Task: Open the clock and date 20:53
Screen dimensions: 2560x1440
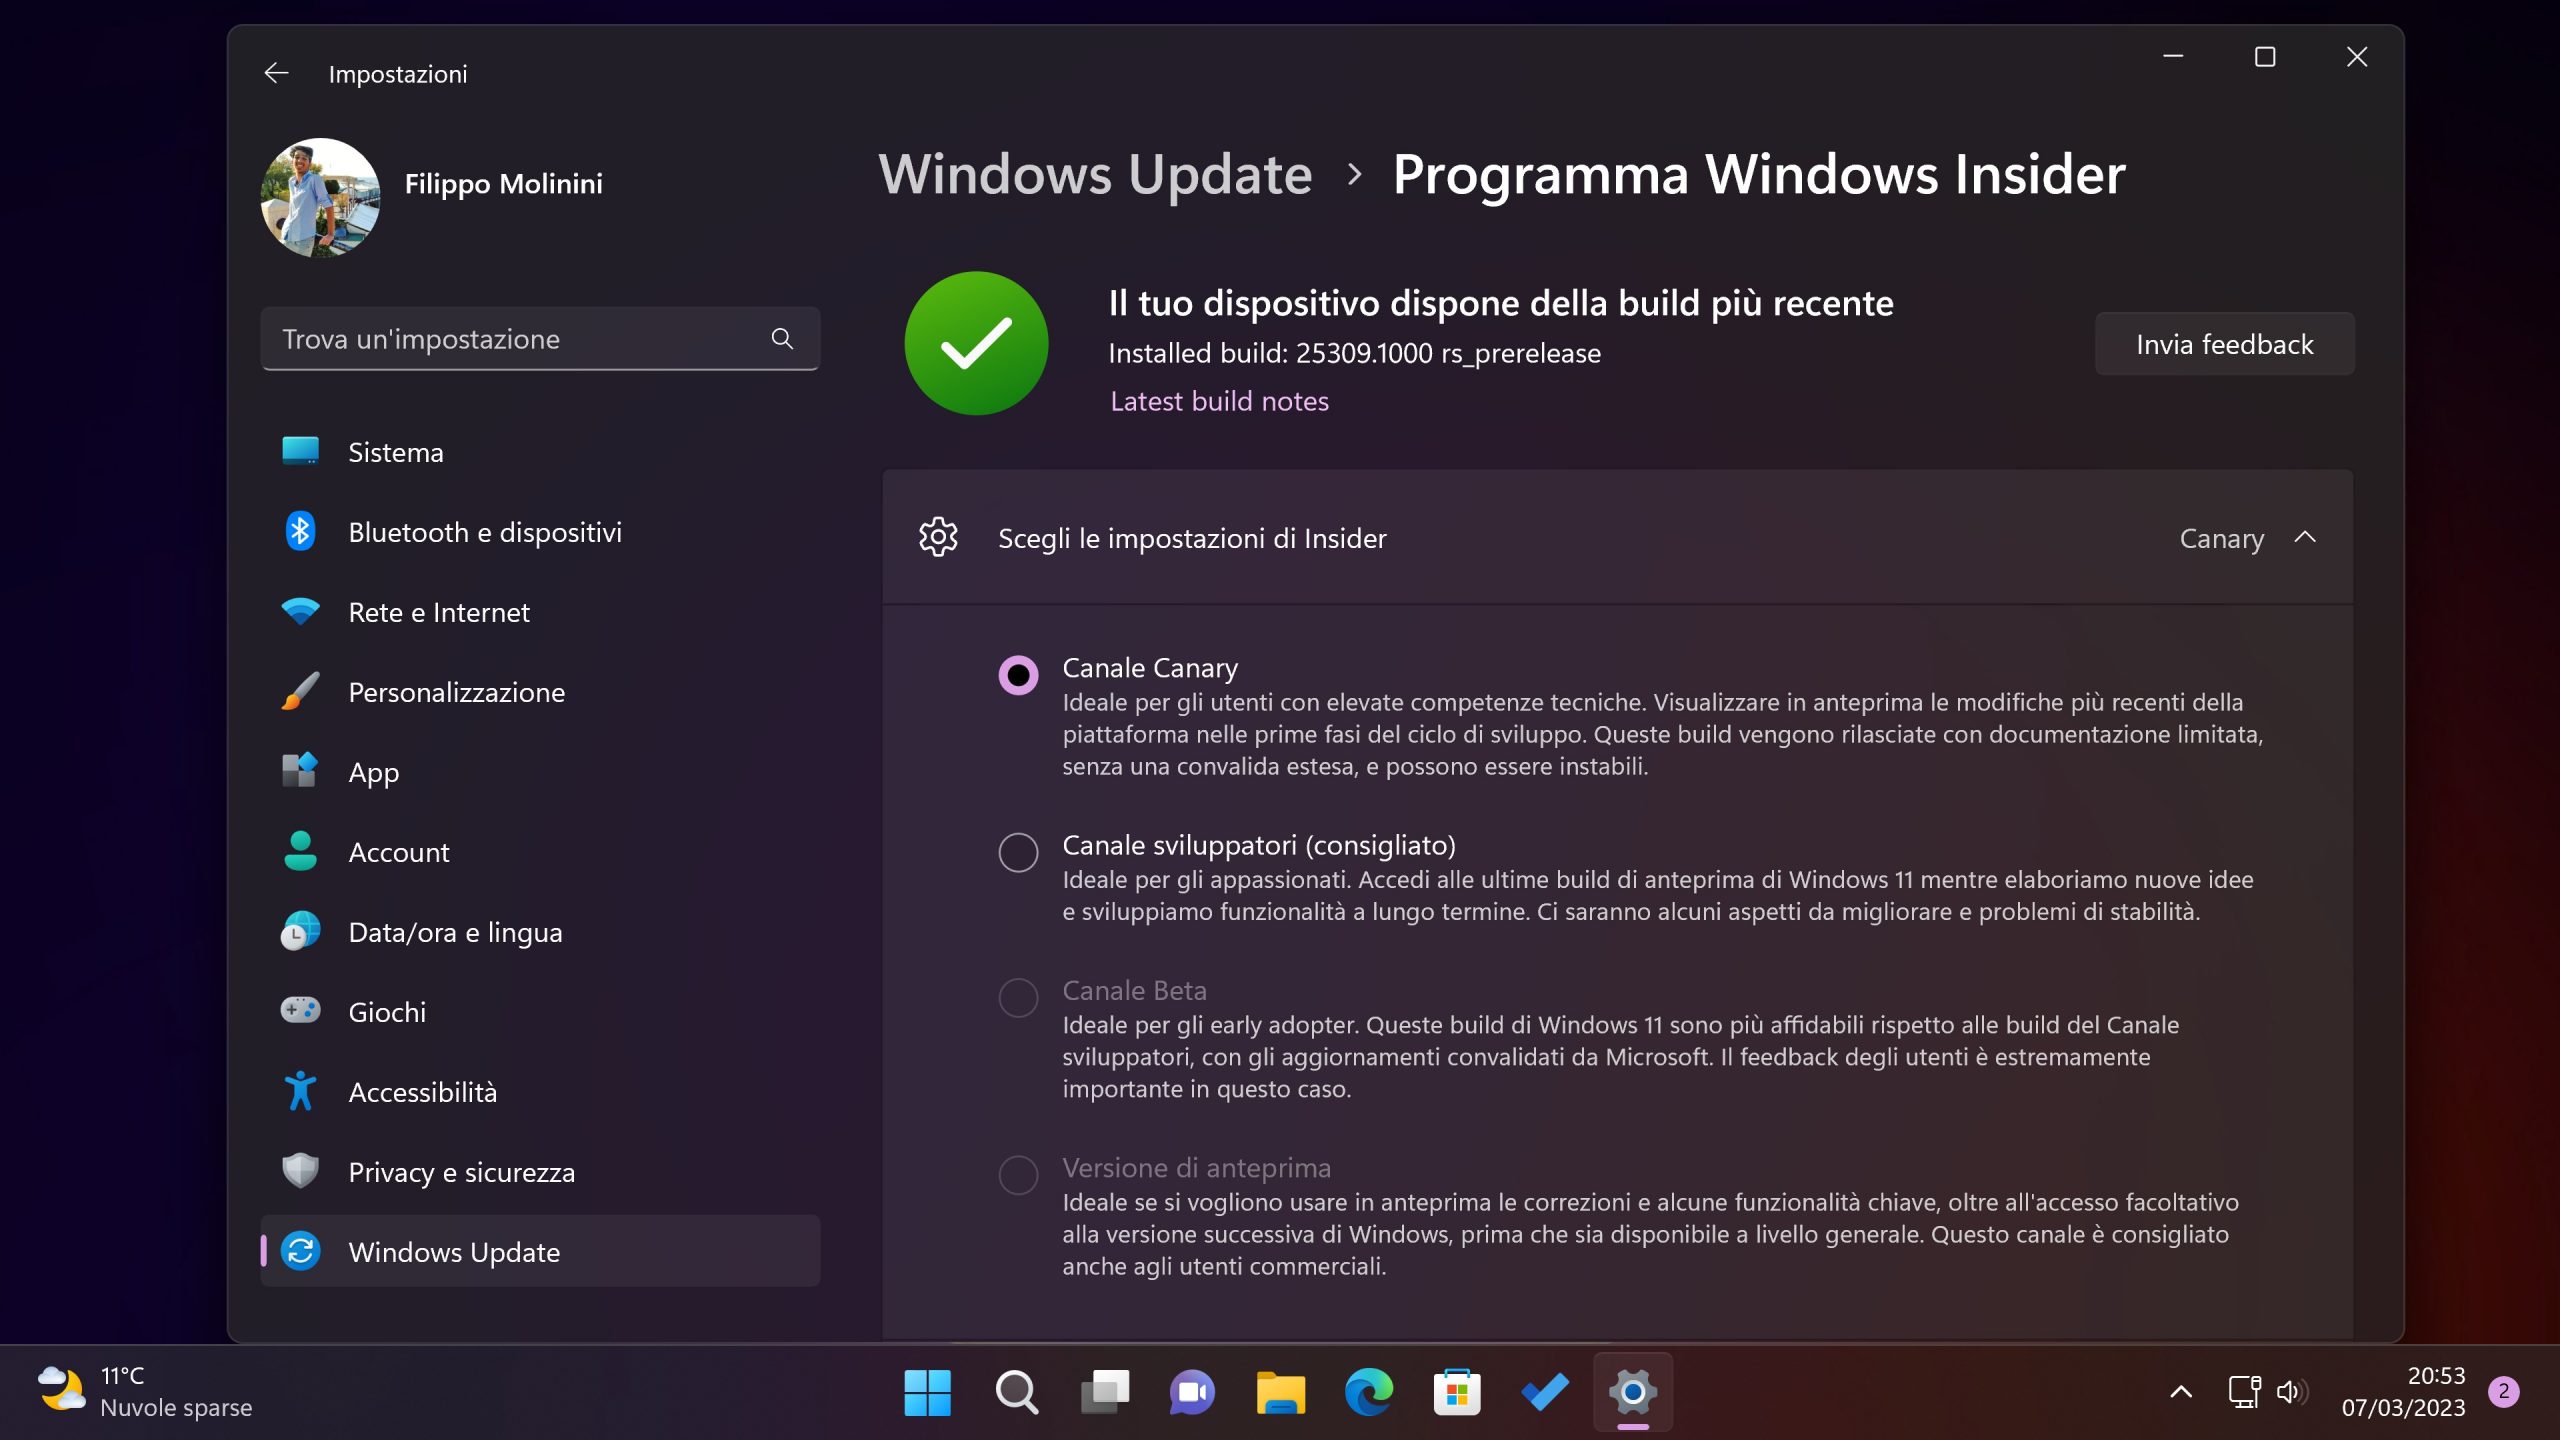Action: [x=2403, y=1392]
